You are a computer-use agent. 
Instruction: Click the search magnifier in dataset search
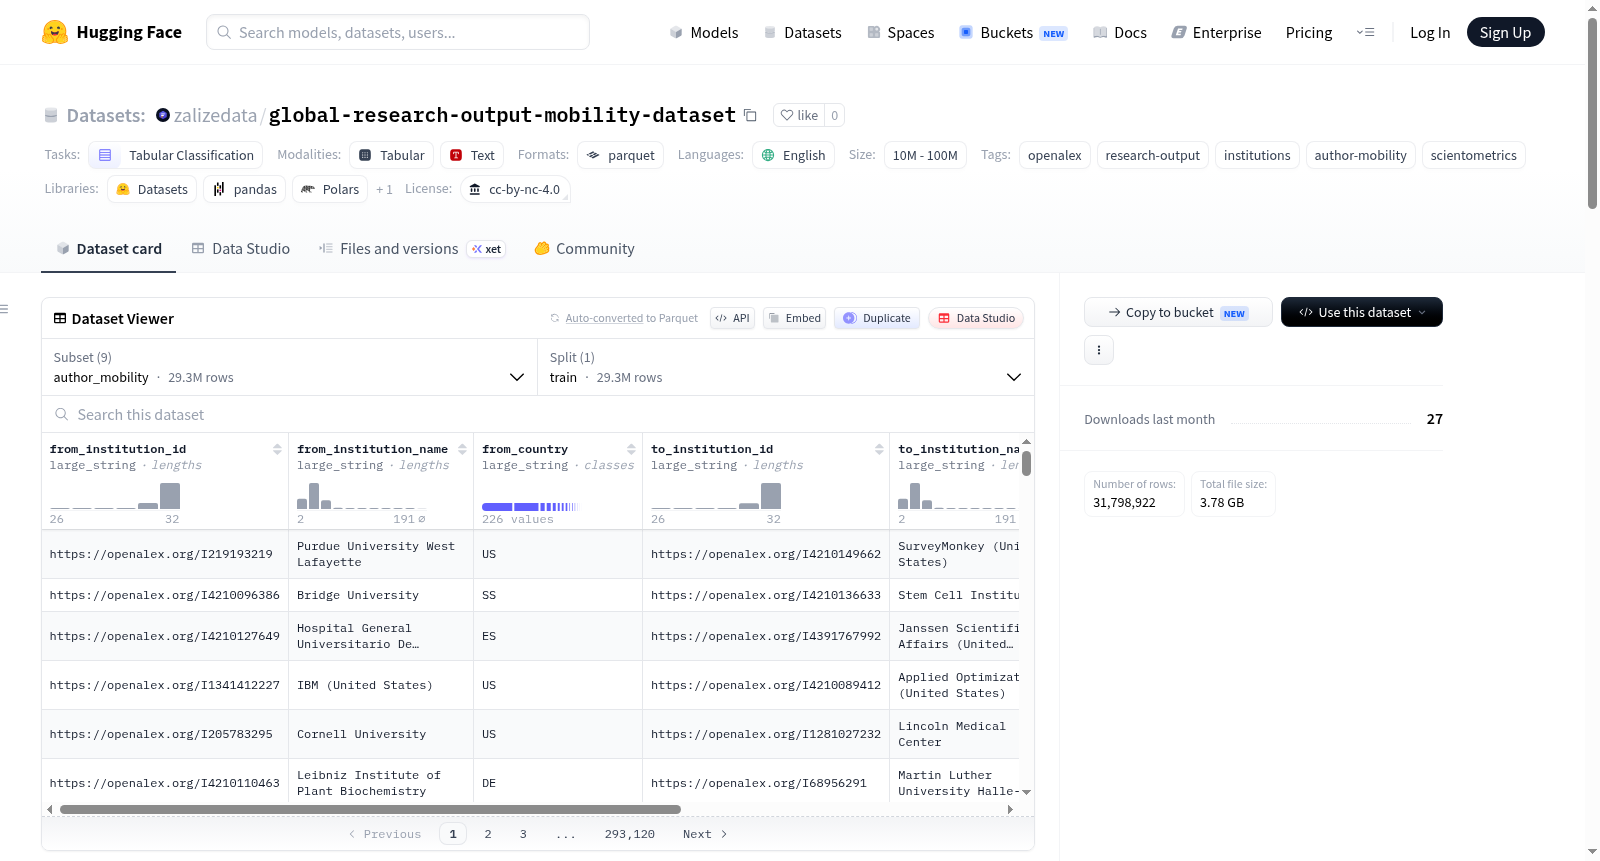pyautogui.click(x=62, y=414)
